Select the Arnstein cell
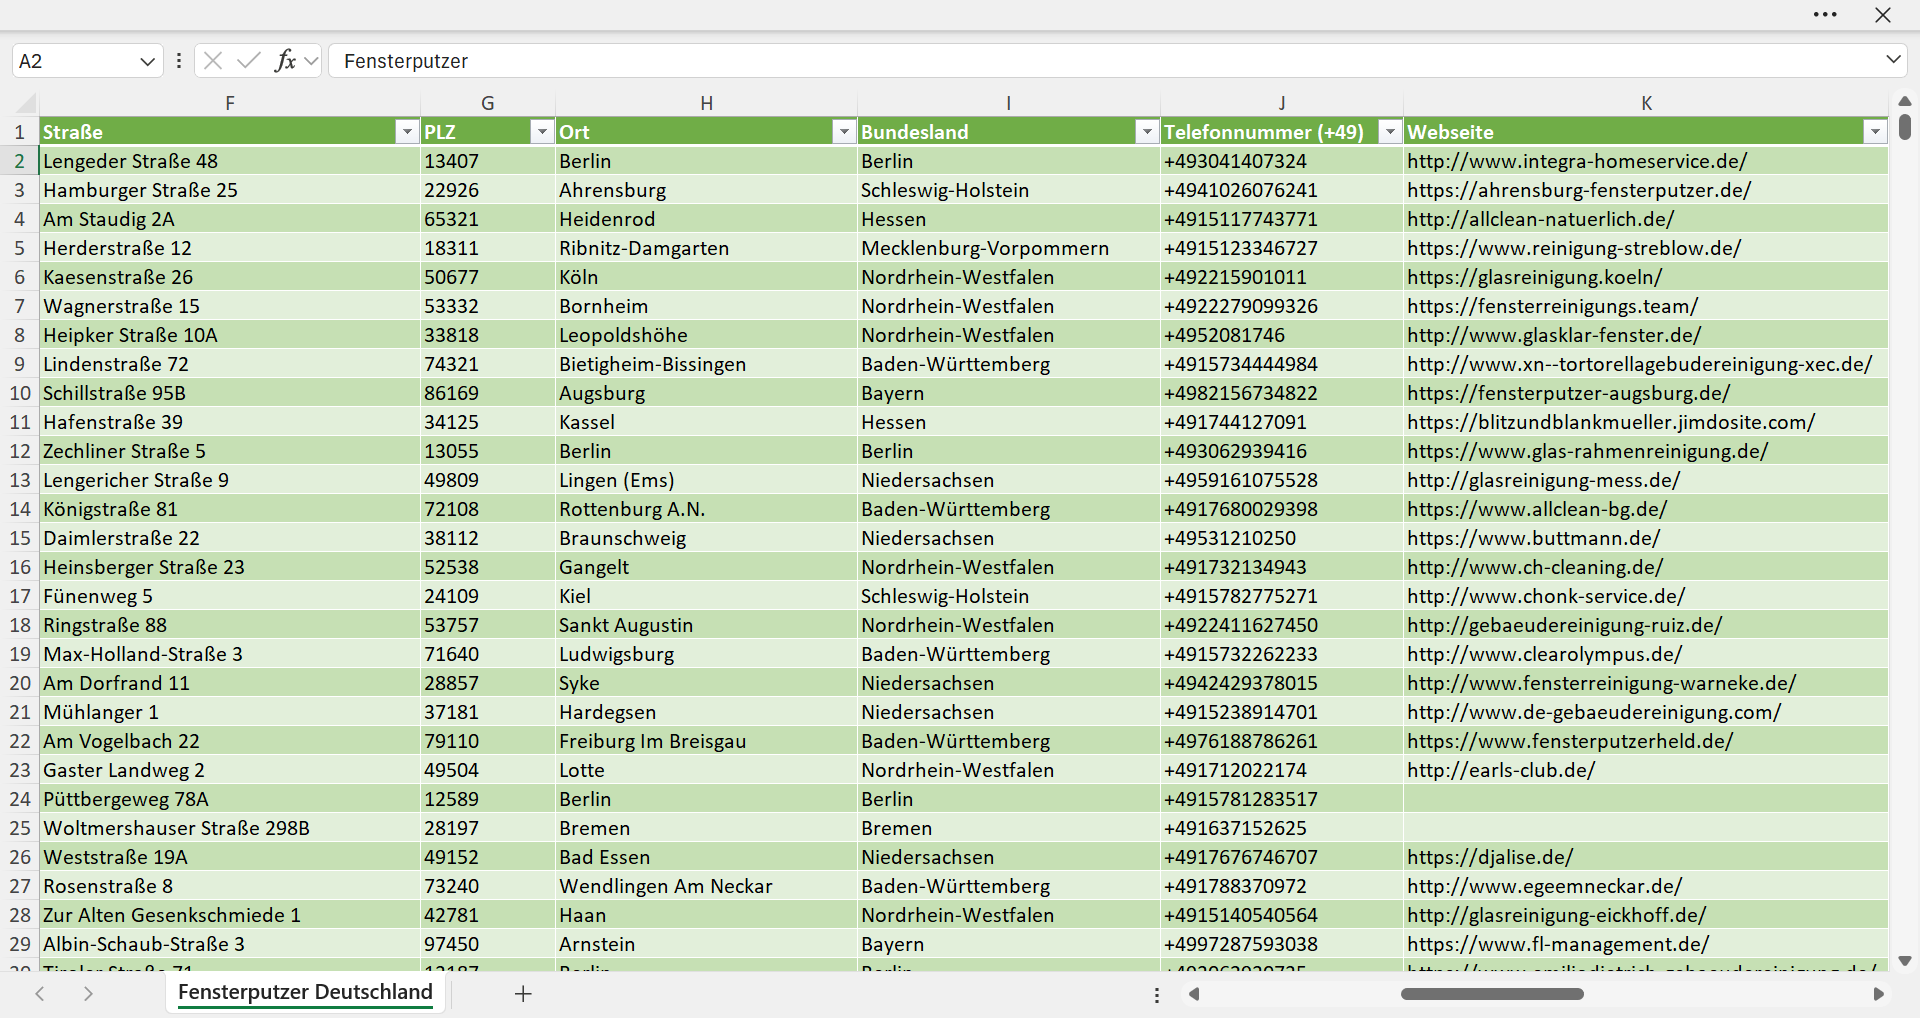The image size is (1920, 1018). 706,944
